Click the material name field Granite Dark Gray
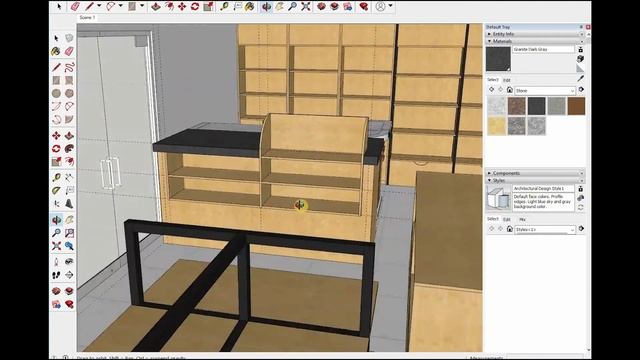This screenshot has height=360, width=640. [543, 49]
